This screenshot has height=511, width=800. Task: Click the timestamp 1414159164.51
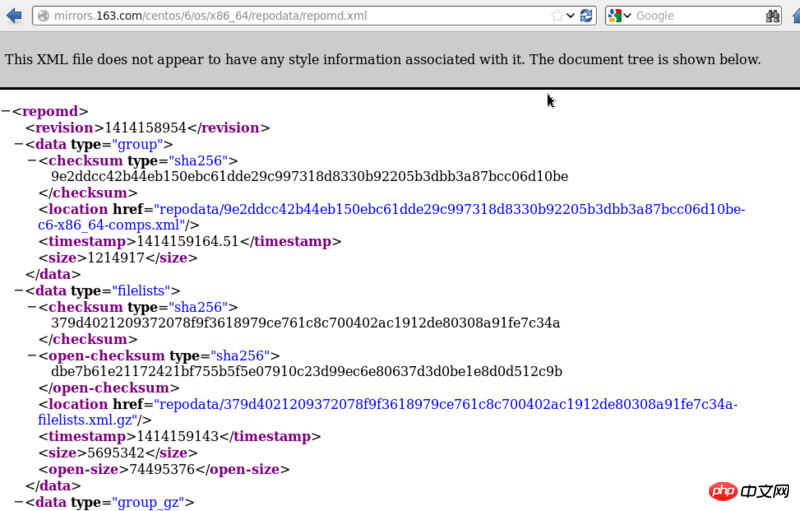pos(188,241)
